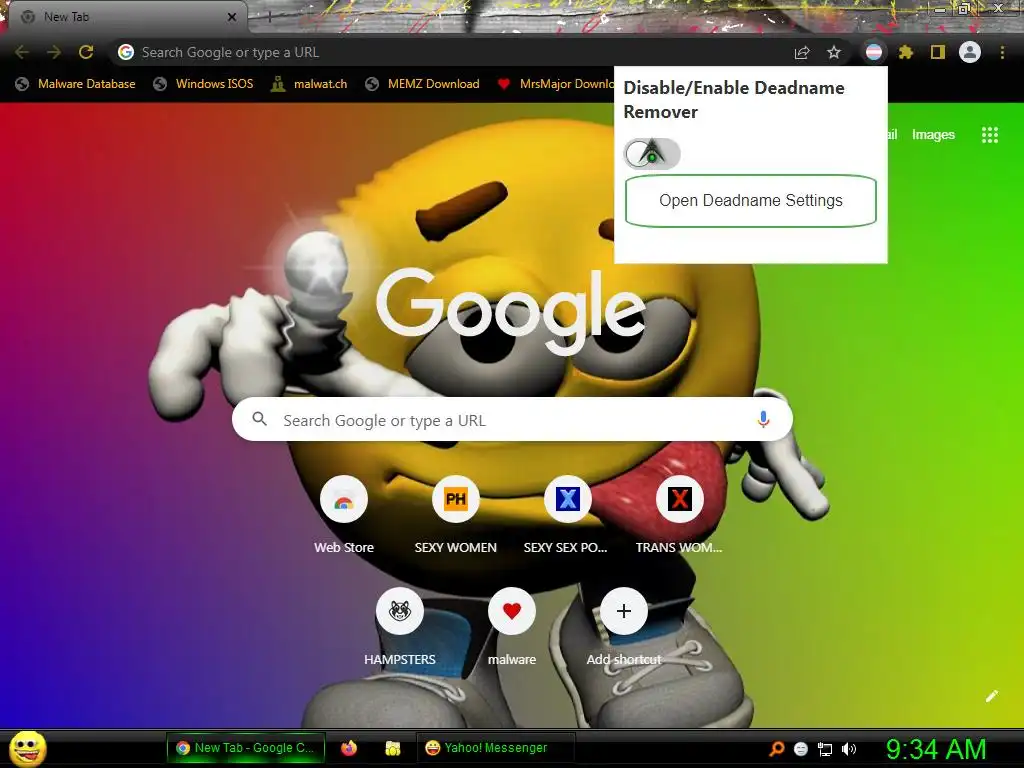Viewport: 1024px width, 768px height.
Task: Click the Deadname Remover extension icon
Action: (x=874, y=52)
